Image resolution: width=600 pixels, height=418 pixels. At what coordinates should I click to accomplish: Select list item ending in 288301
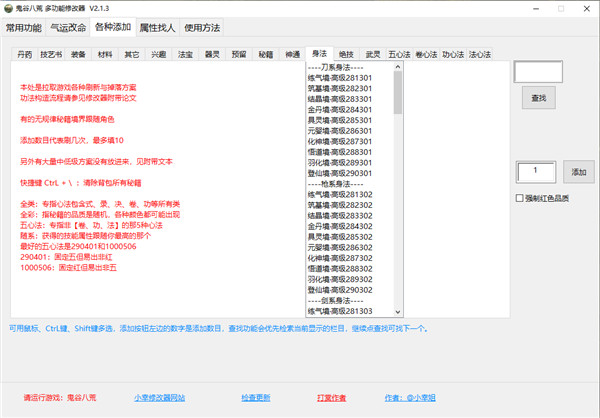click(350, 152)
